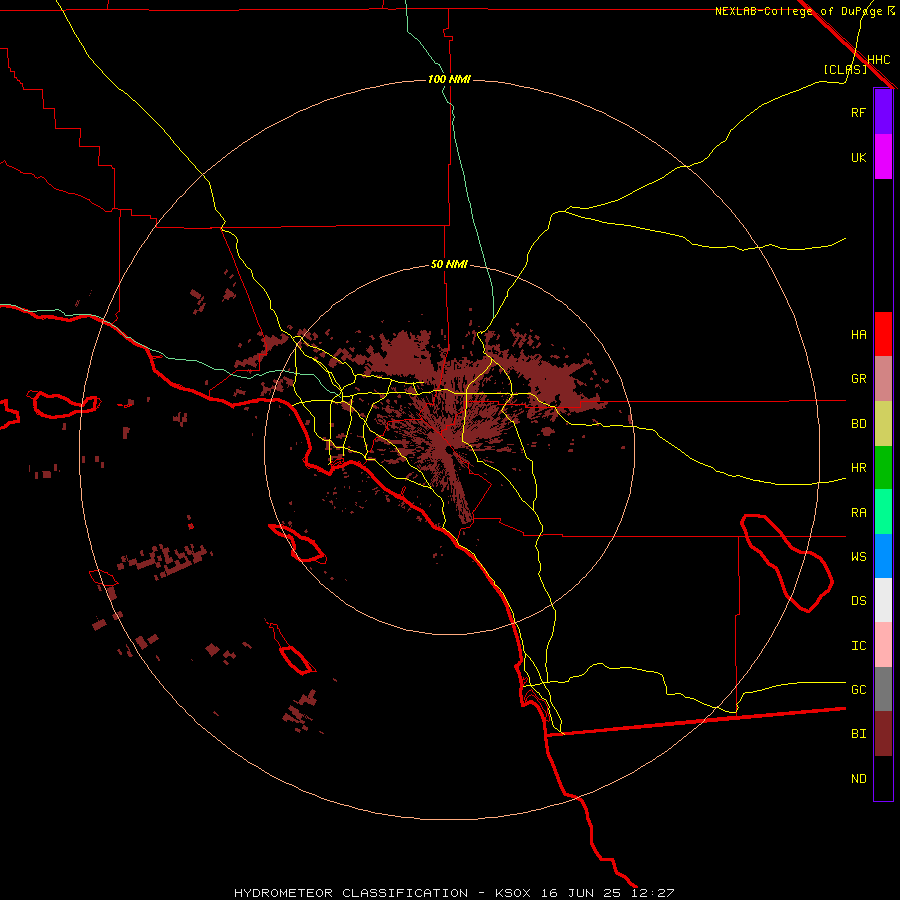
Task: Click the HA legend label
Action: point(858,334)
